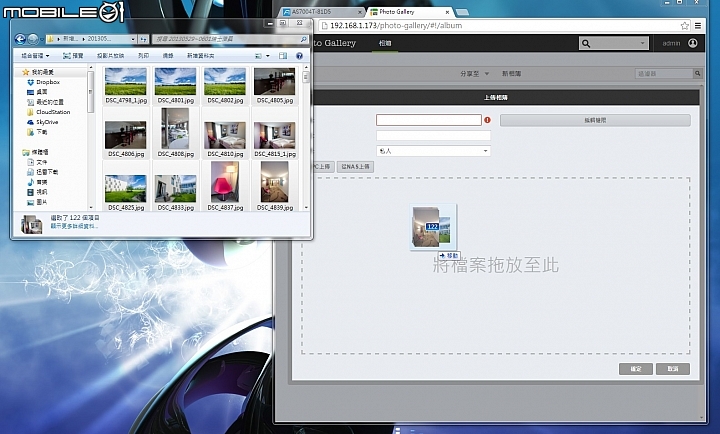Click Preview in the Explorer toolbar
720x434 pixels.
tap(73, 56)
